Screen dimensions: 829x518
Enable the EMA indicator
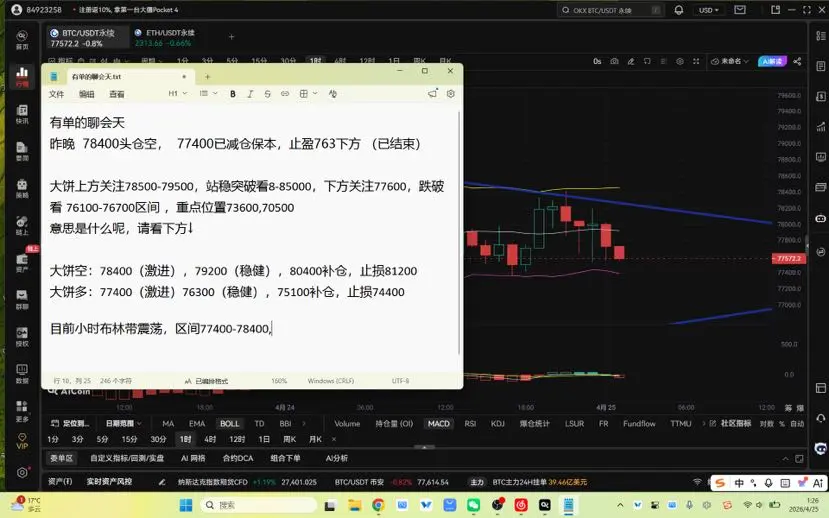click(197, 423)
